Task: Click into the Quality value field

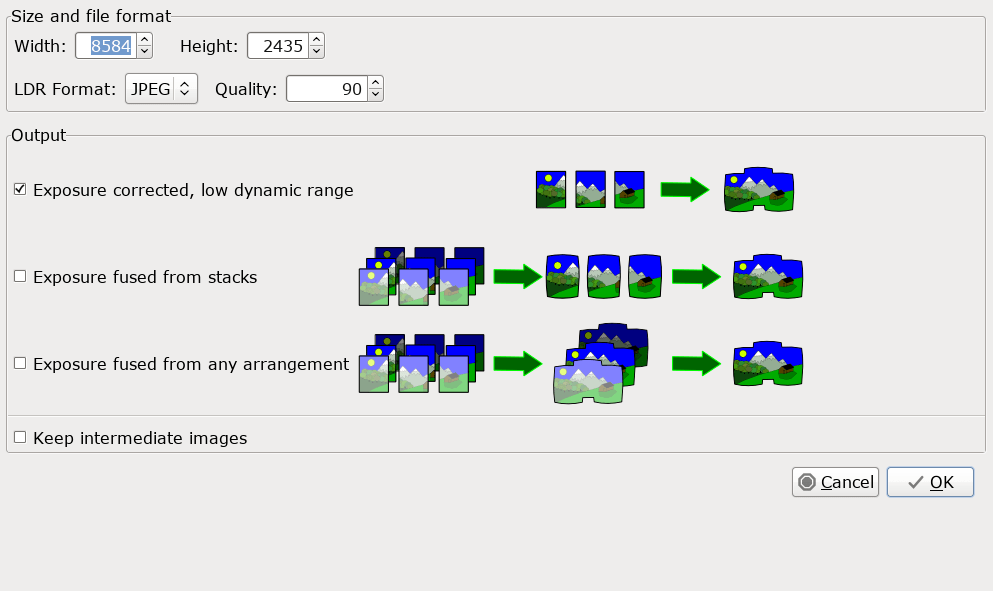Action: point(327,89)
